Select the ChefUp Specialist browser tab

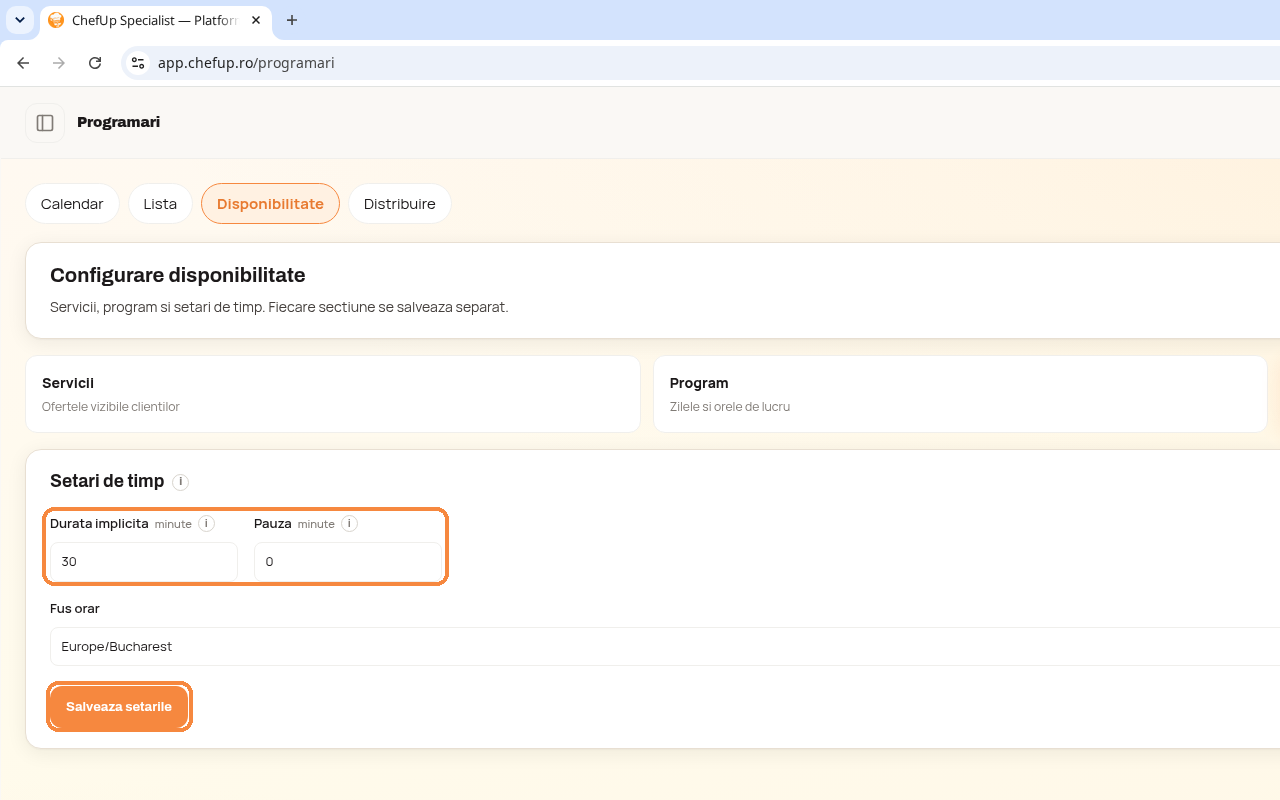[155, 20]
